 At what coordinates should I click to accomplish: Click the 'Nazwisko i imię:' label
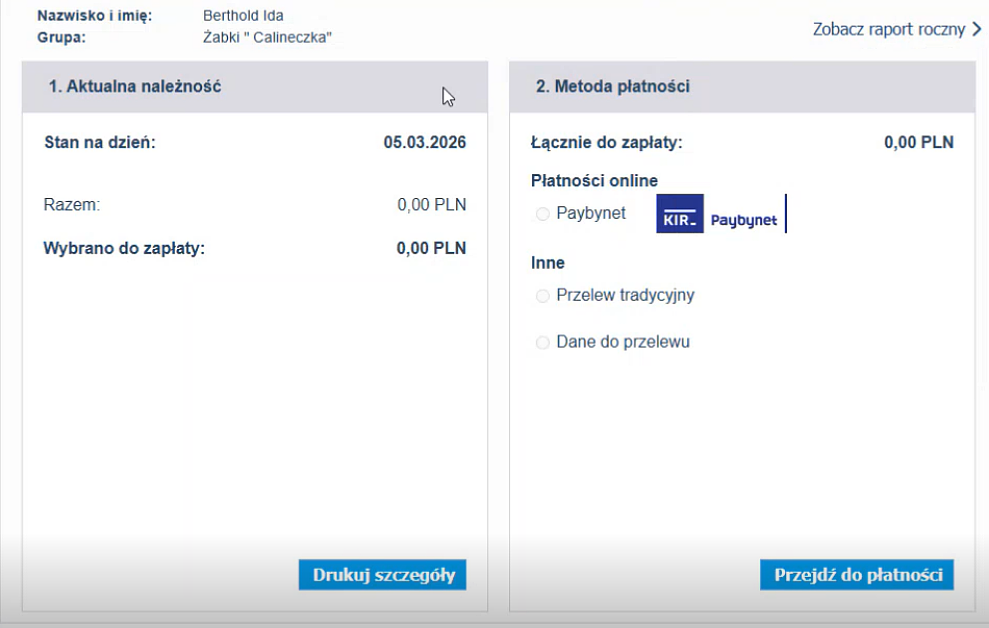pyautogui.click(x=94, y=16)
